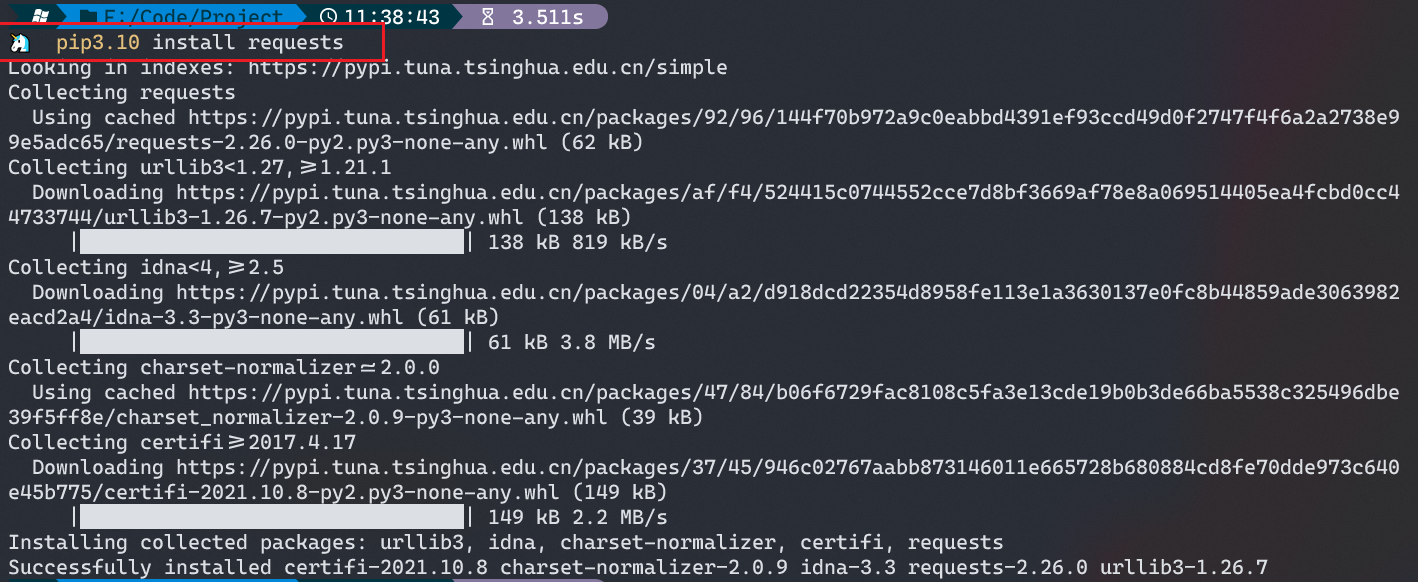The image size is (1418, 582).
Task: Click the prompt glyph before pip3.10
Action: pyautogui.click(x=19, y=43)
